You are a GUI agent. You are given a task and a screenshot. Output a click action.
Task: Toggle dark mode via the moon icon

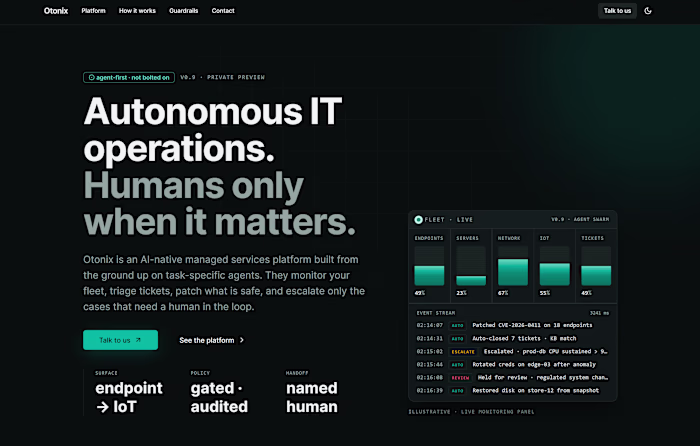click(x=648, y=11)
